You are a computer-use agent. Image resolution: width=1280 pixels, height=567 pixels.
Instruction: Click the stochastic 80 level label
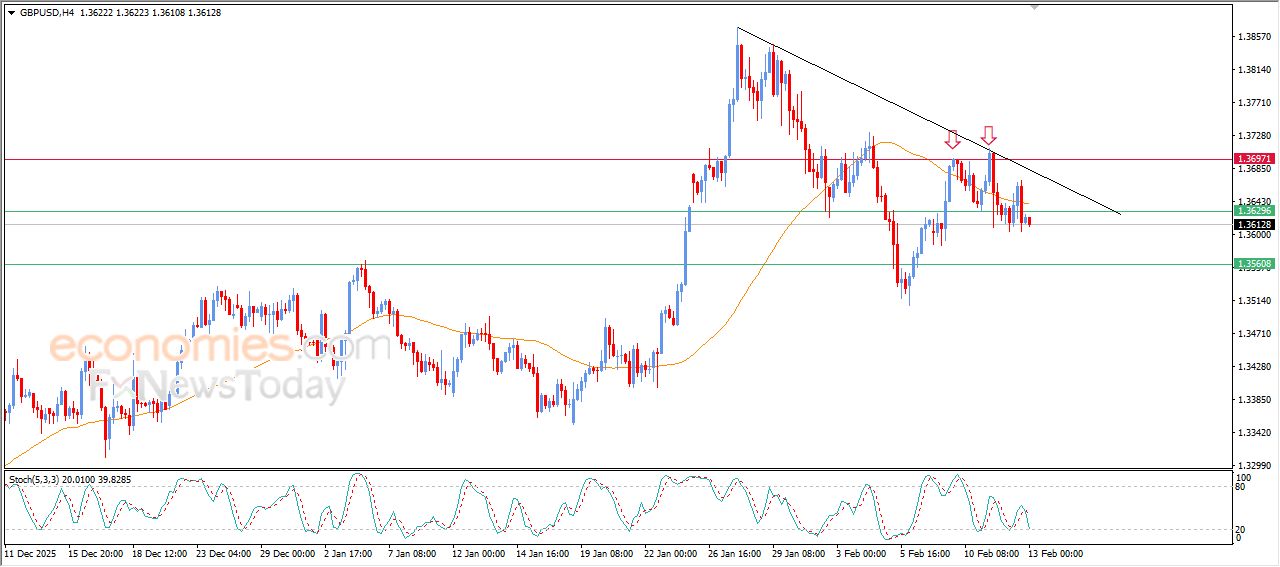point(1240,487)
